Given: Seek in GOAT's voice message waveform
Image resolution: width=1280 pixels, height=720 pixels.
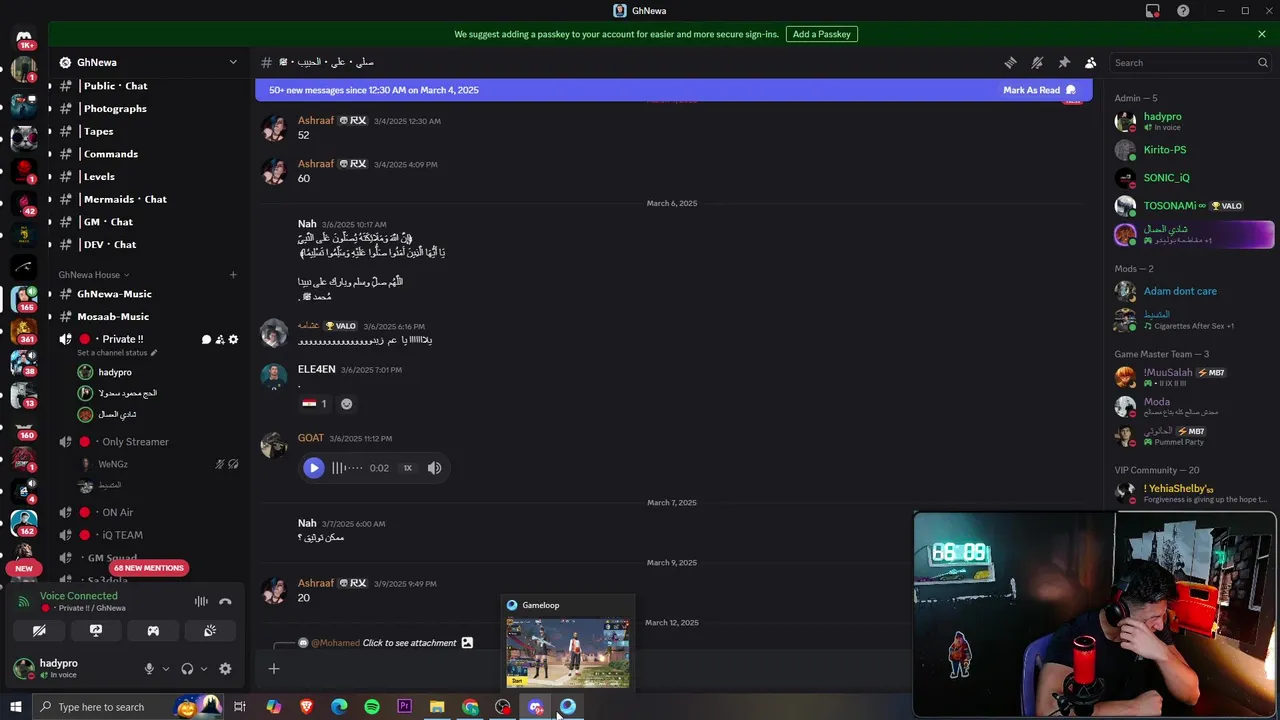Looking at the screenshot, I should (347, 468).
